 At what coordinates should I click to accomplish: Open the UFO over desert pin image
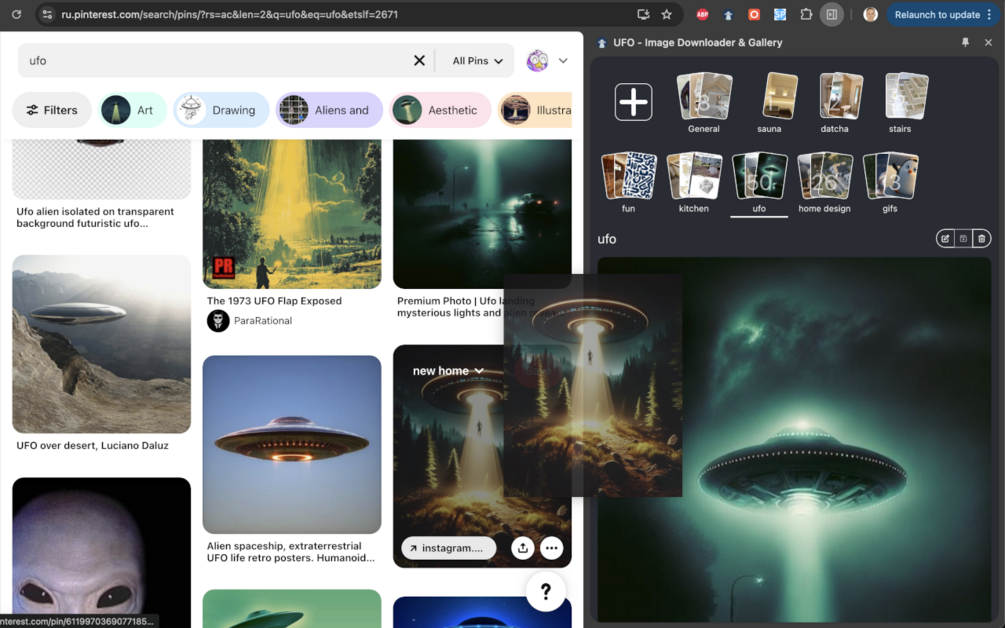(x=101, y=344)
